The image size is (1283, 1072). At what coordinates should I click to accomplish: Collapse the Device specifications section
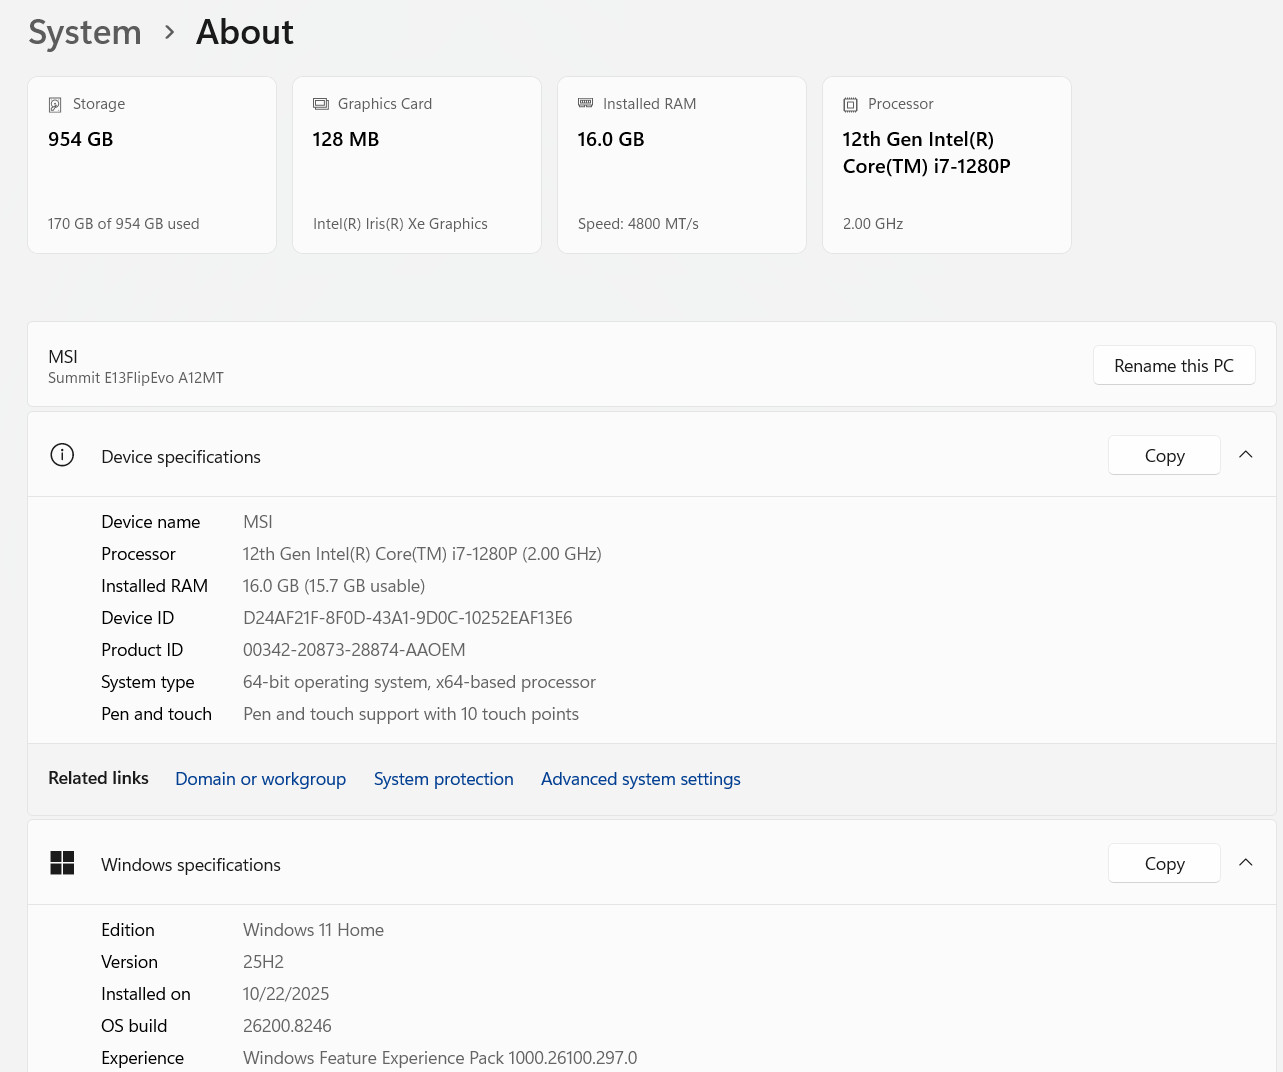[1246, 454]
